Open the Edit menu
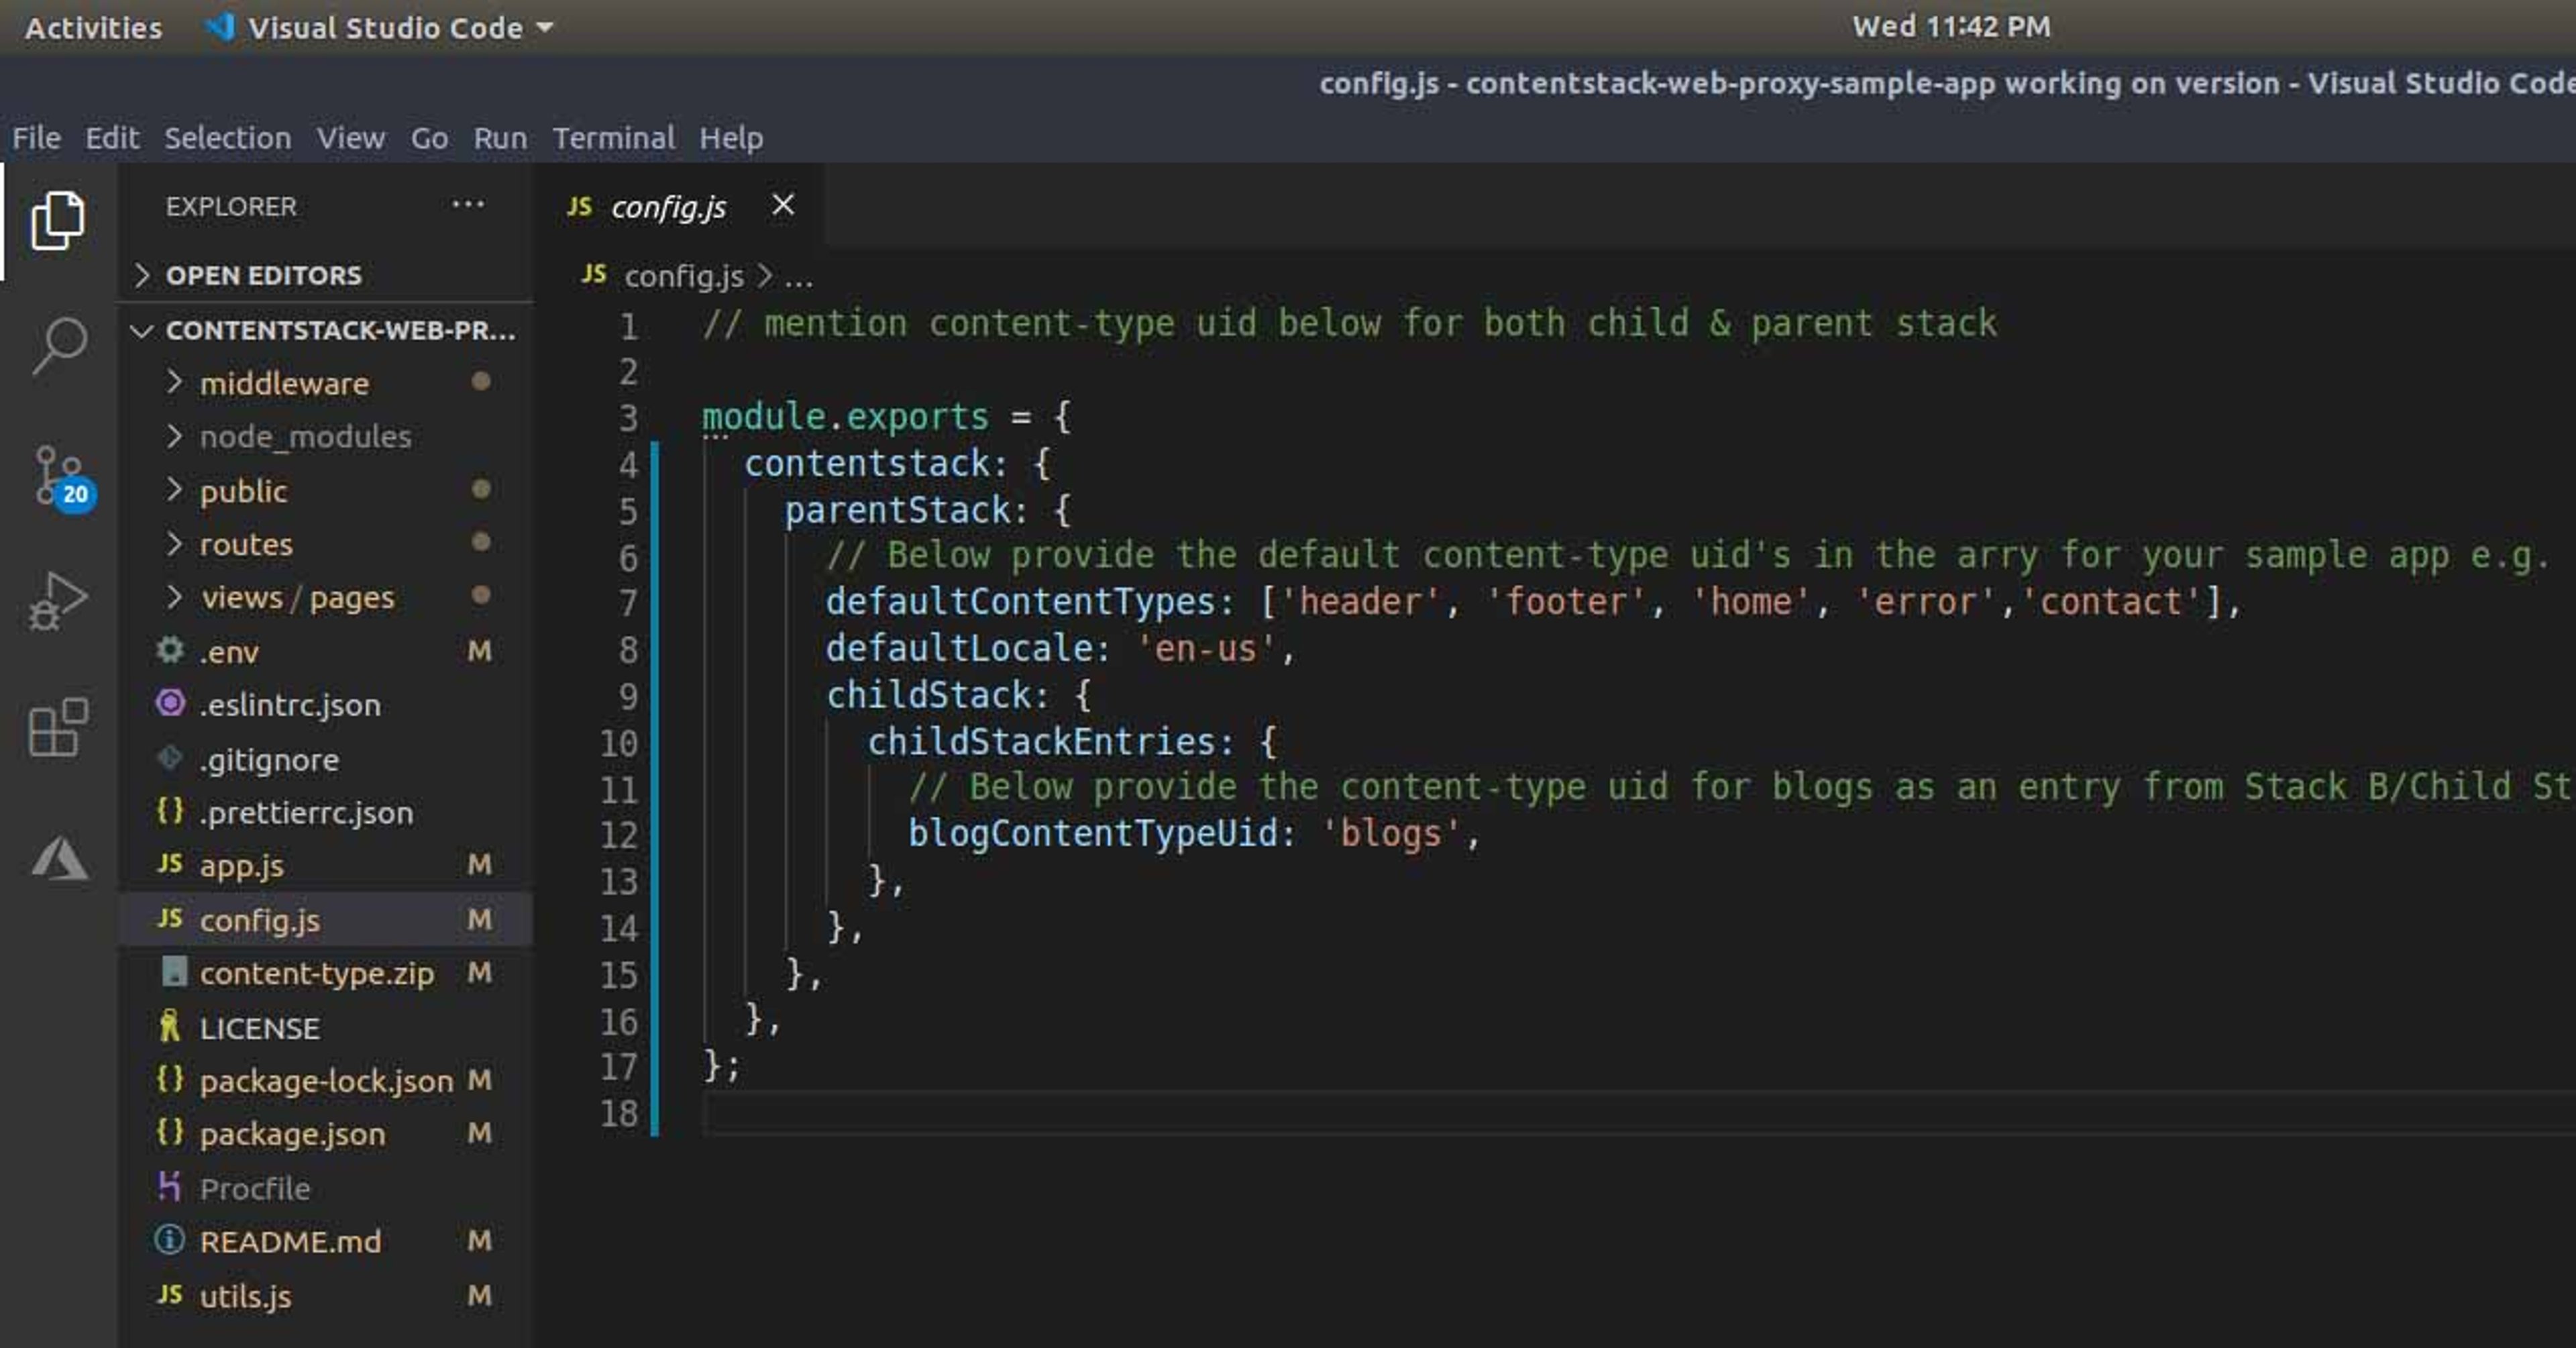 click(x=112, y=138)
